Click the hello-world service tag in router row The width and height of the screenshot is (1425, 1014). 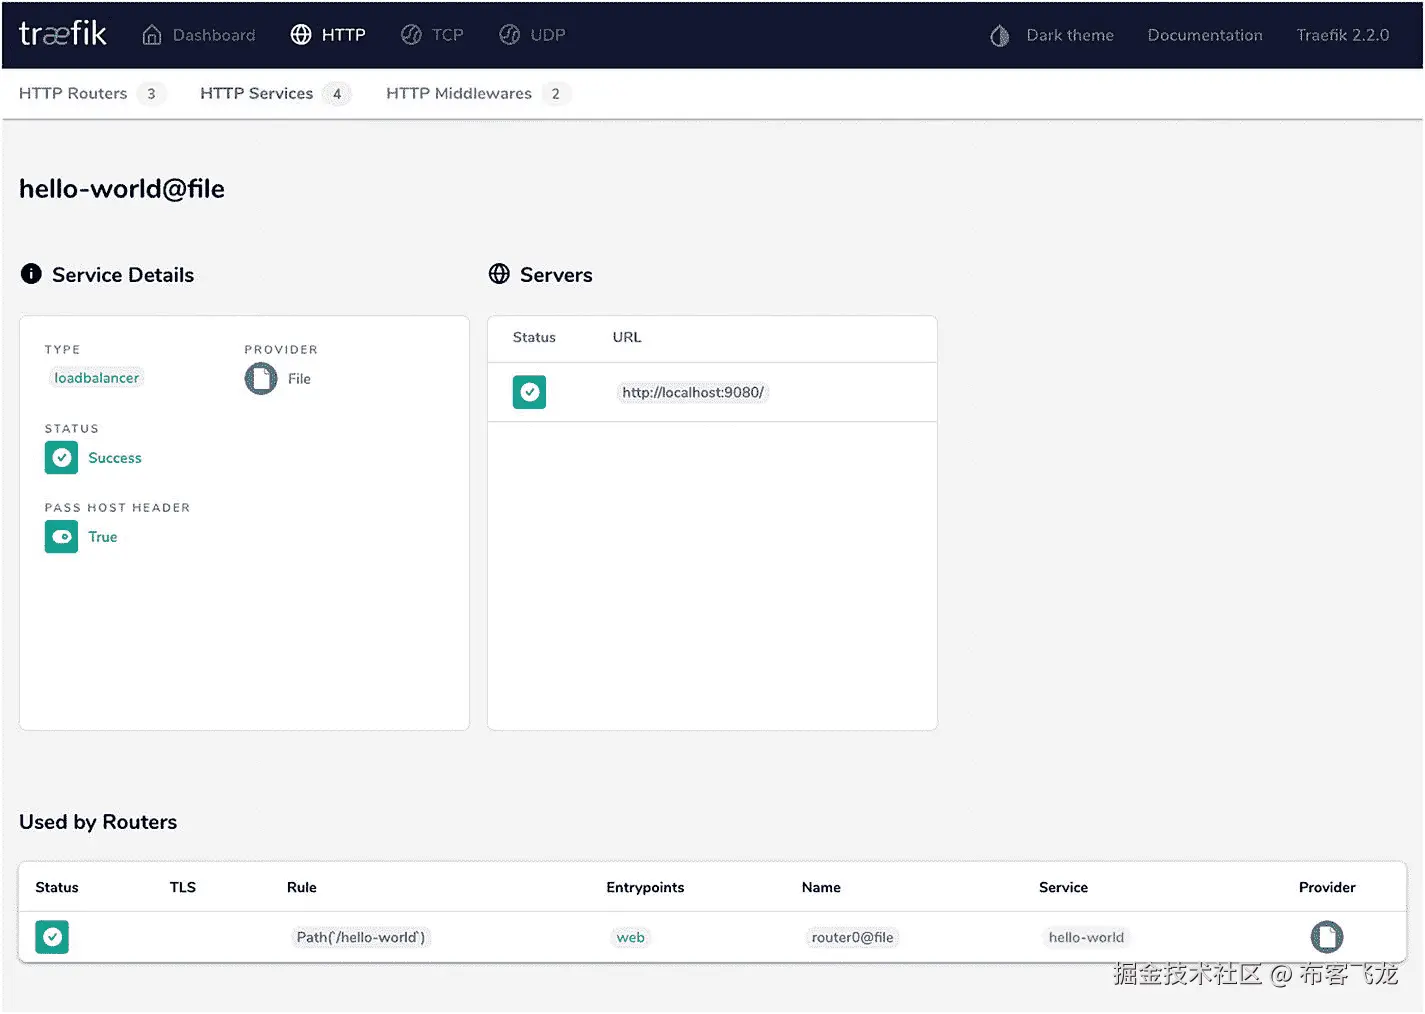coord(1086,937)
